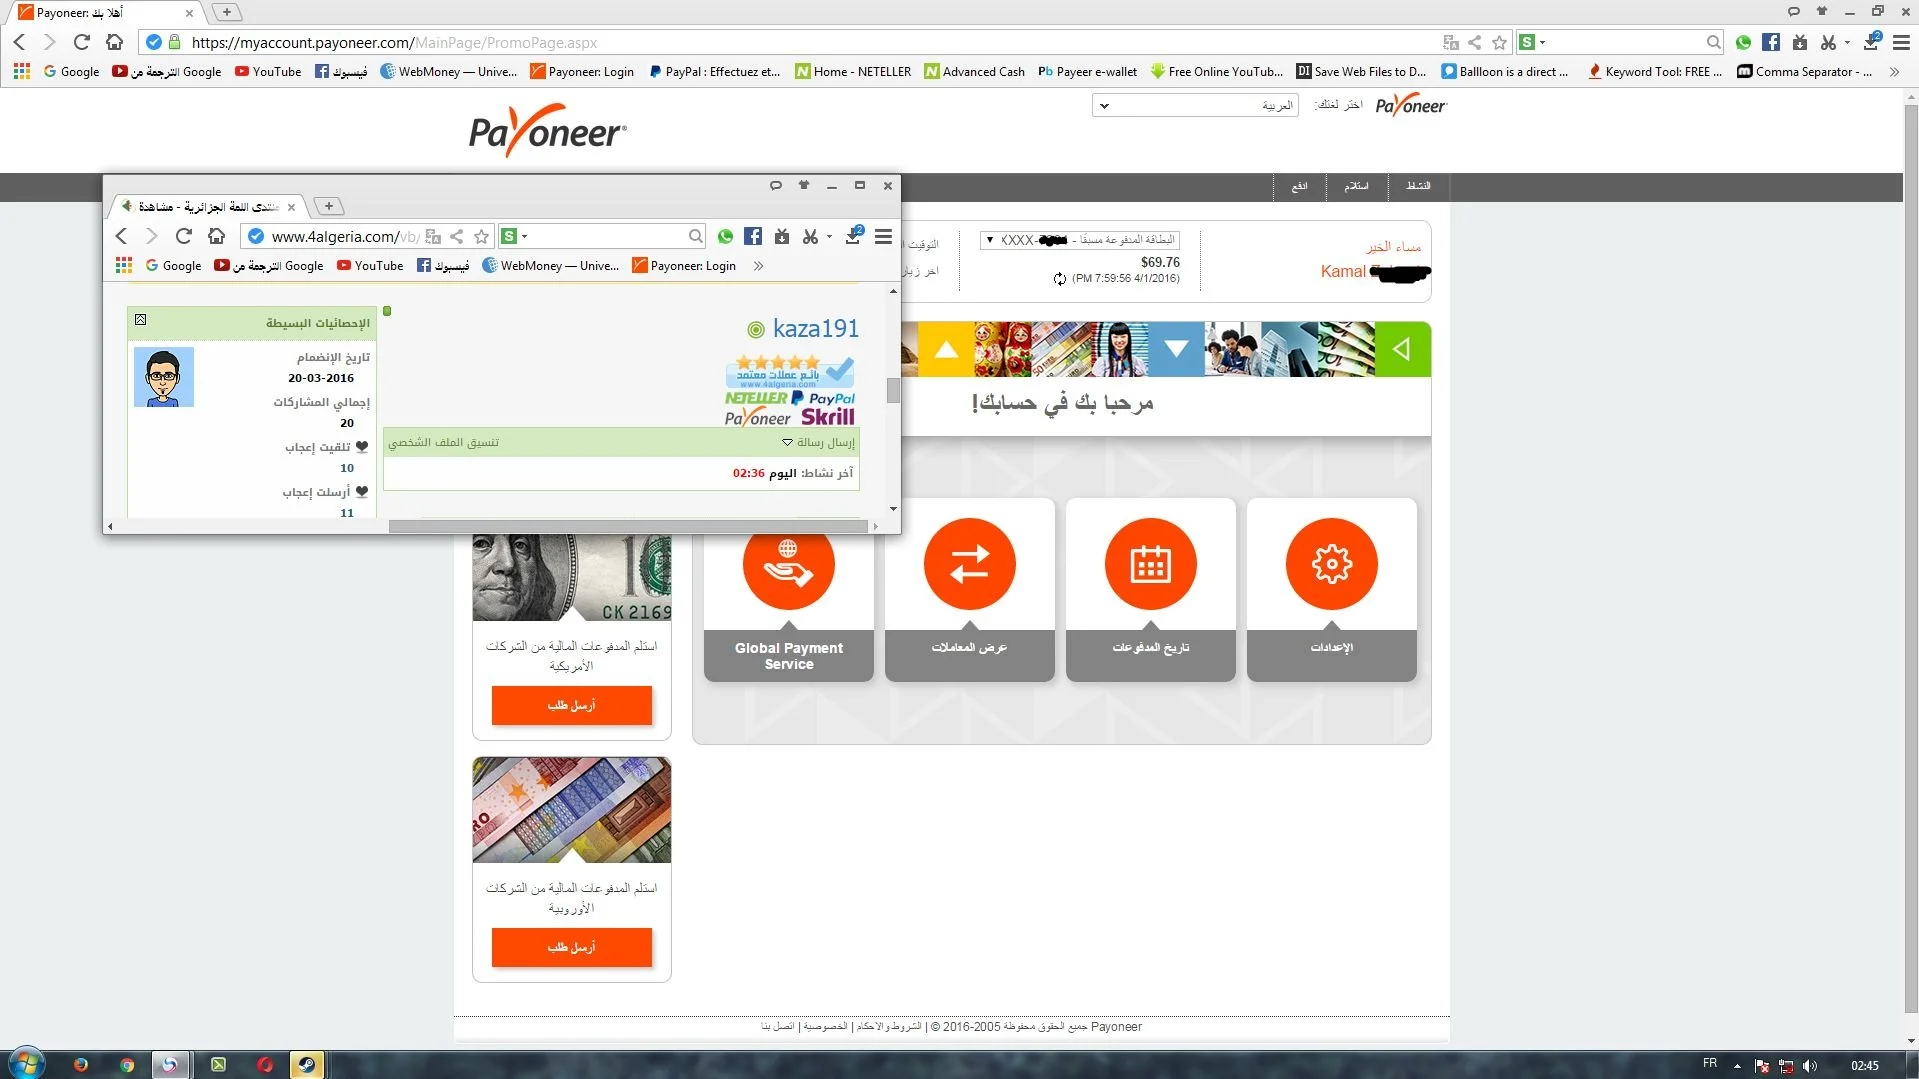Click the view transactions arrows icon
Viewport: 1919px width, 1079px height.
[x=969, y=564]
